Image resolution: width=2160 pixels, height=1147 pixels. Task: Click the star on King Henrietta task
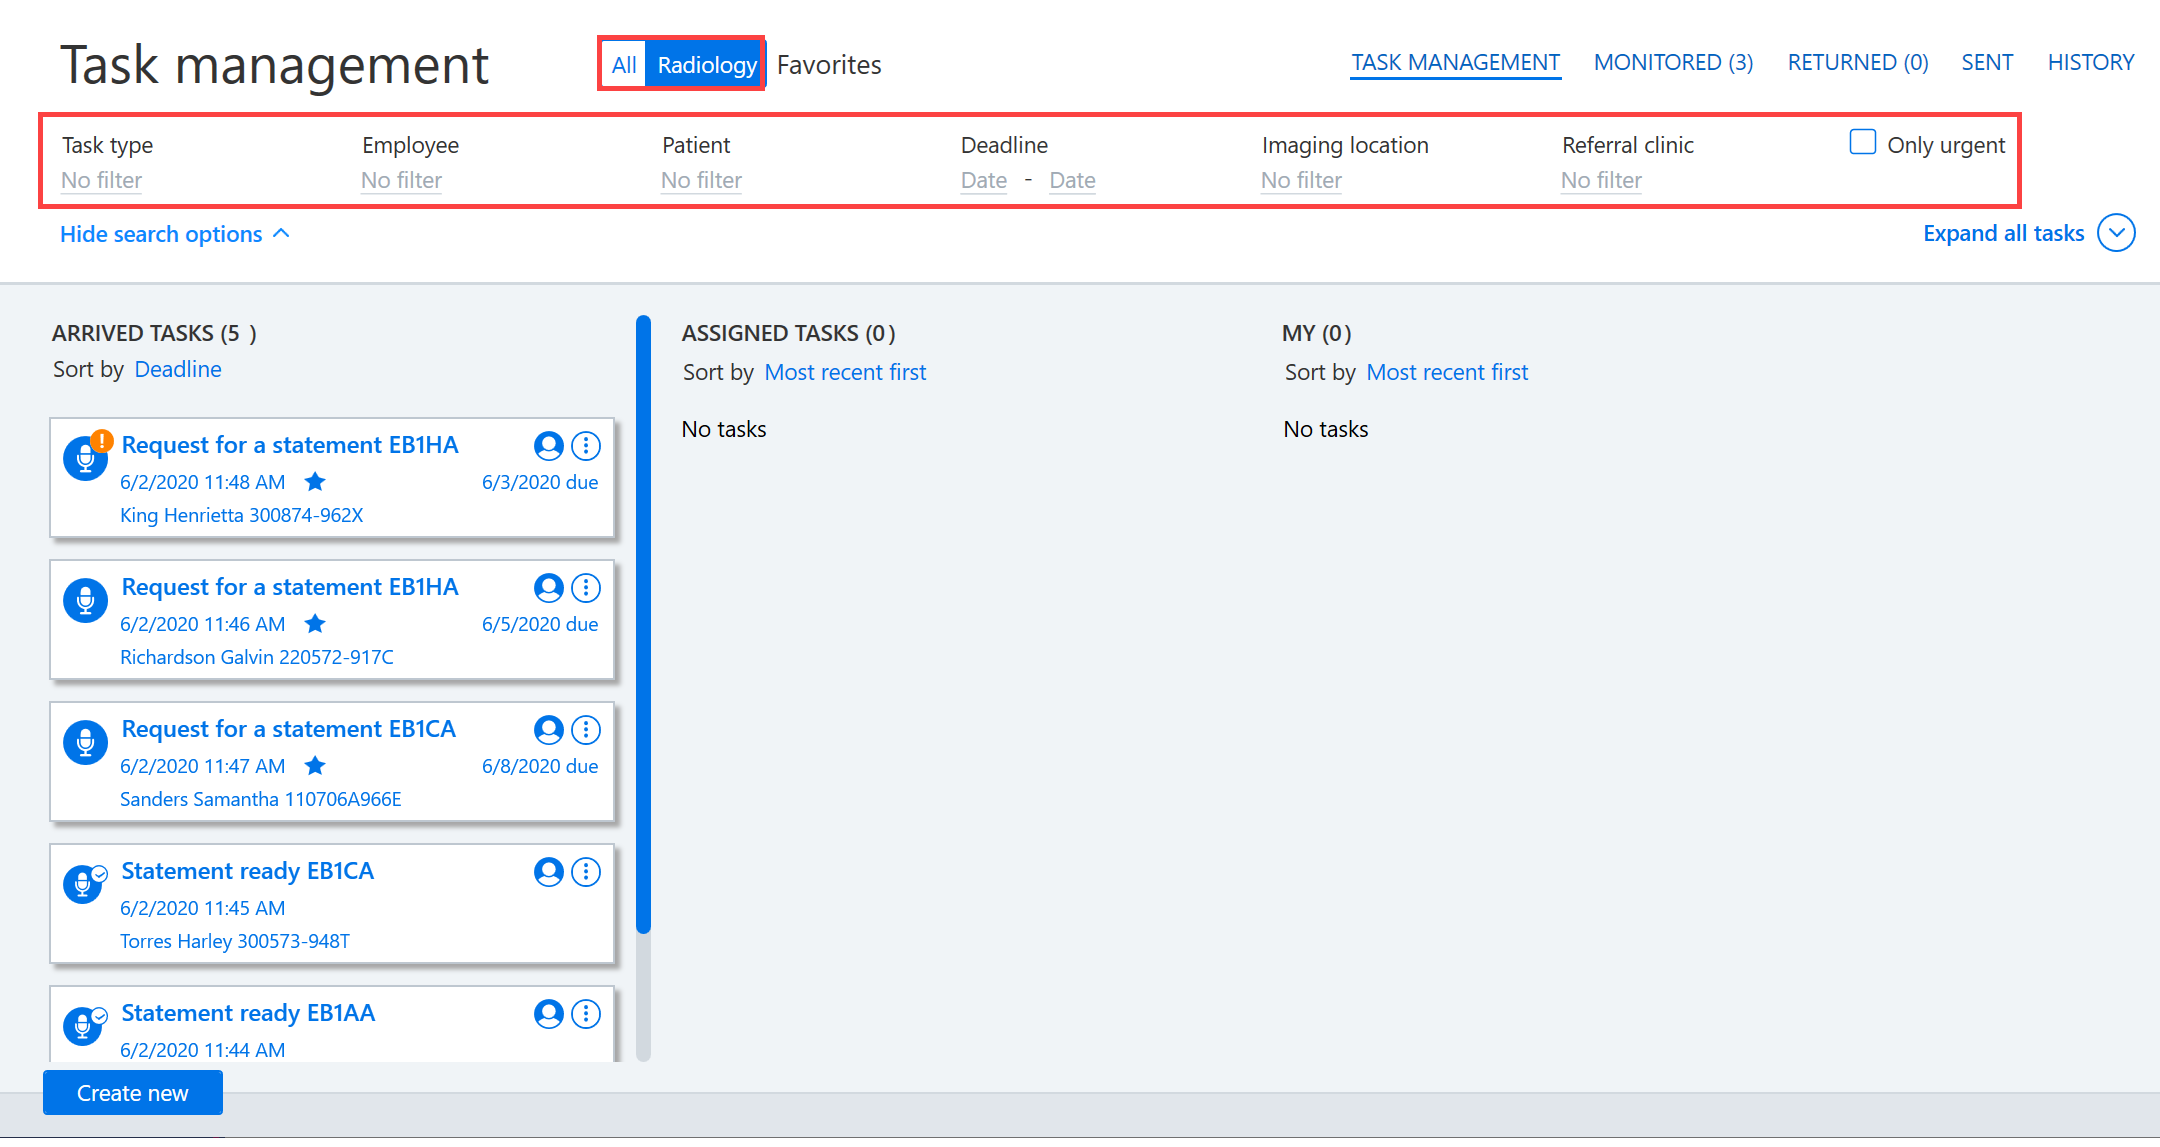coord(315,482)
